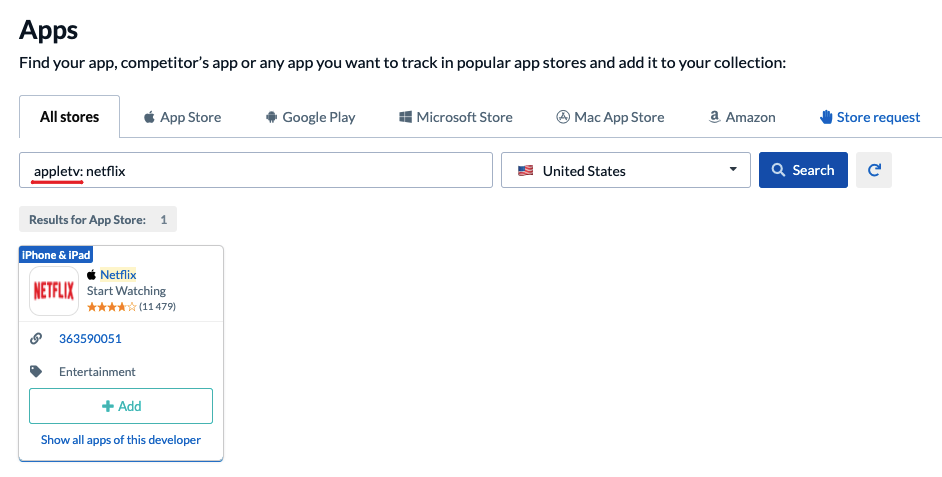Click the Add button on Netflix card
This screenshot has width=942, height=477.
[121, 406]
